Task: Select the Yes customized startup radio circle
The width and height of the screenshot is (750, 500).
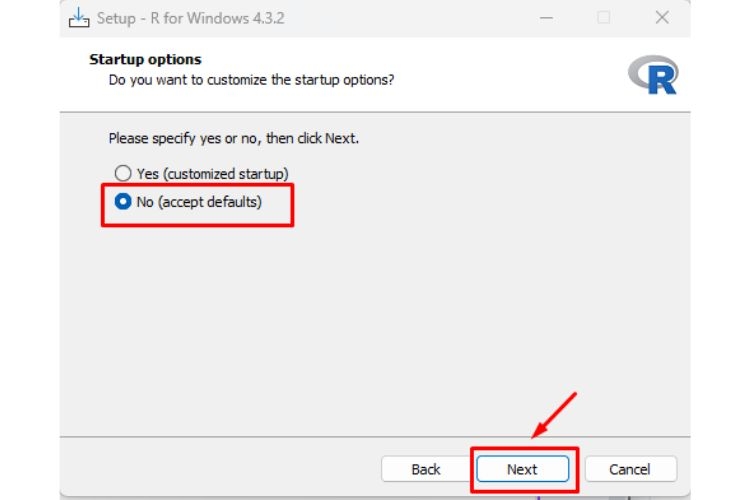Action: 123,173
